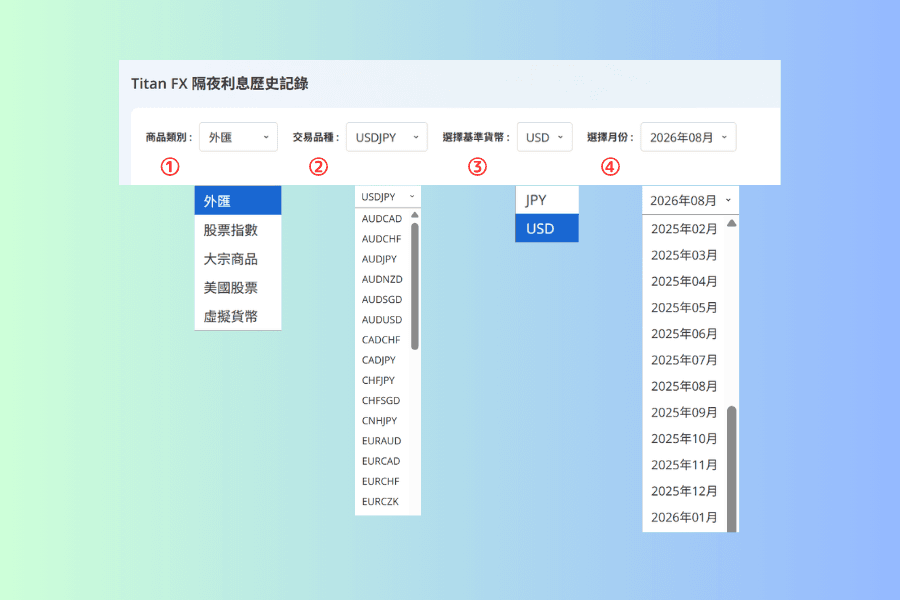Pick 2025年04月 month option
Image resolution: width=900 pixels, height=600 pixels.
pos(684,281)
